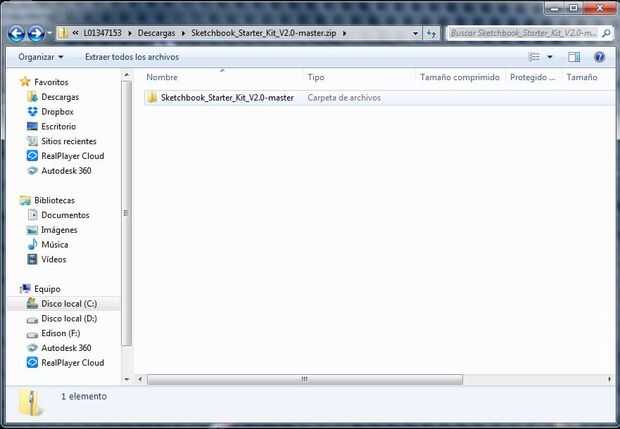Open the view options dropdown arrow
The width and height of the screenshot is (620, 429).
(x=550, y=57)
